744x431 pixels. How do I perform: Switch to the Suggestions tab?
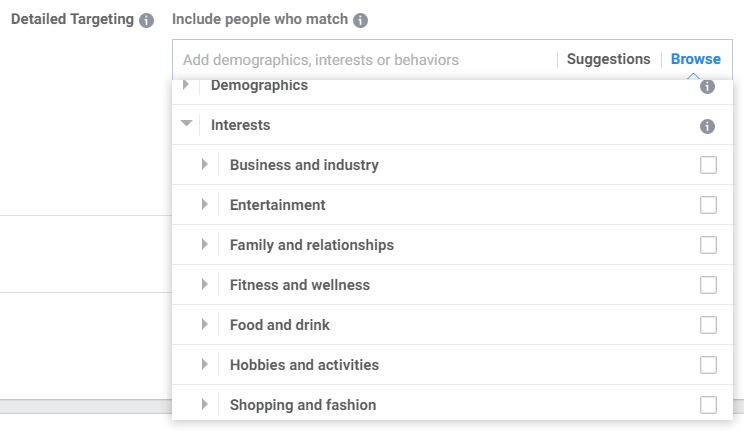(608, 59)
